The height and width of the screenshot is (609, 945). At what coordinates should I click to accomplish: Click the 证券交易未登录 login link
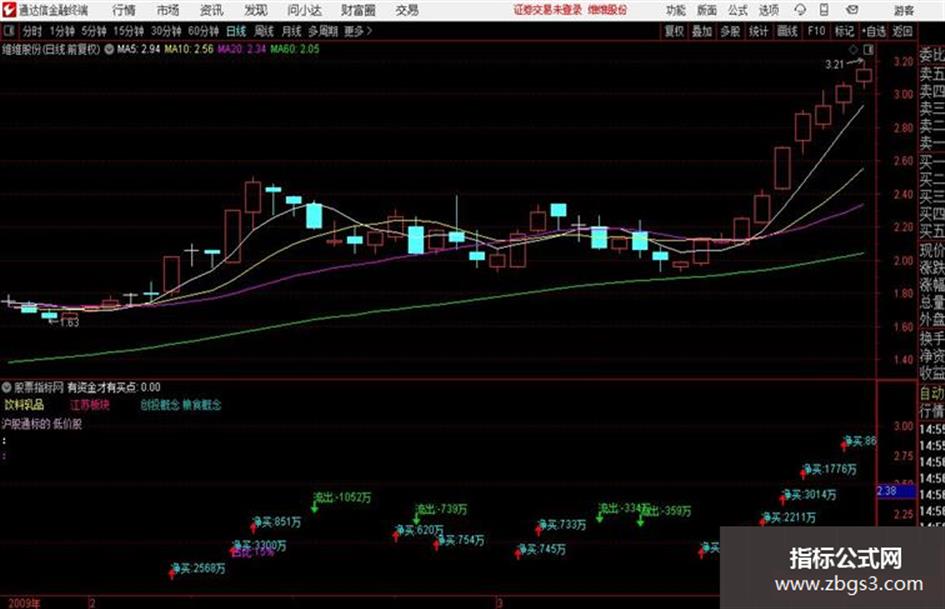click(548, 10)
